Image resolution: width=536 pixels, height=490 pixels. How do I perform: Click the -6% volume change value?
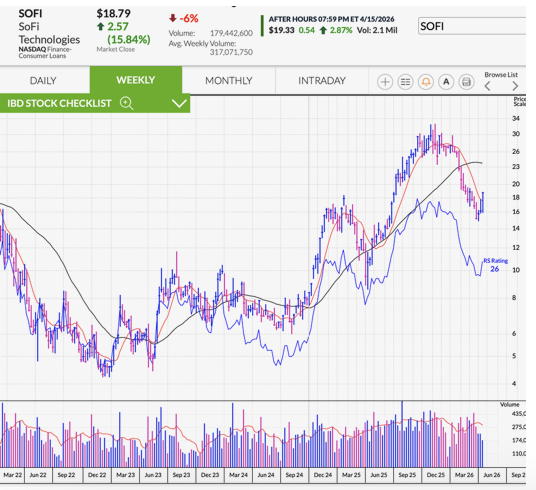click(x=189, y=18)
